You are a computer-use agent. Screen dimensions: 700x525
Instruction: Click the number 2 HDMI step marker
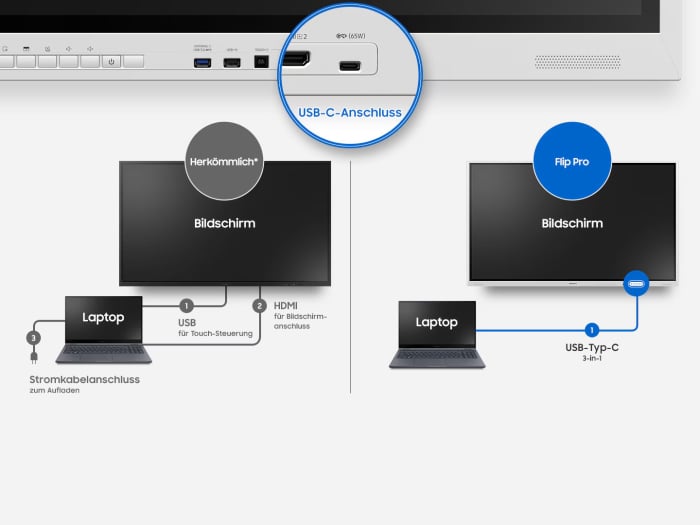point(260,306)
